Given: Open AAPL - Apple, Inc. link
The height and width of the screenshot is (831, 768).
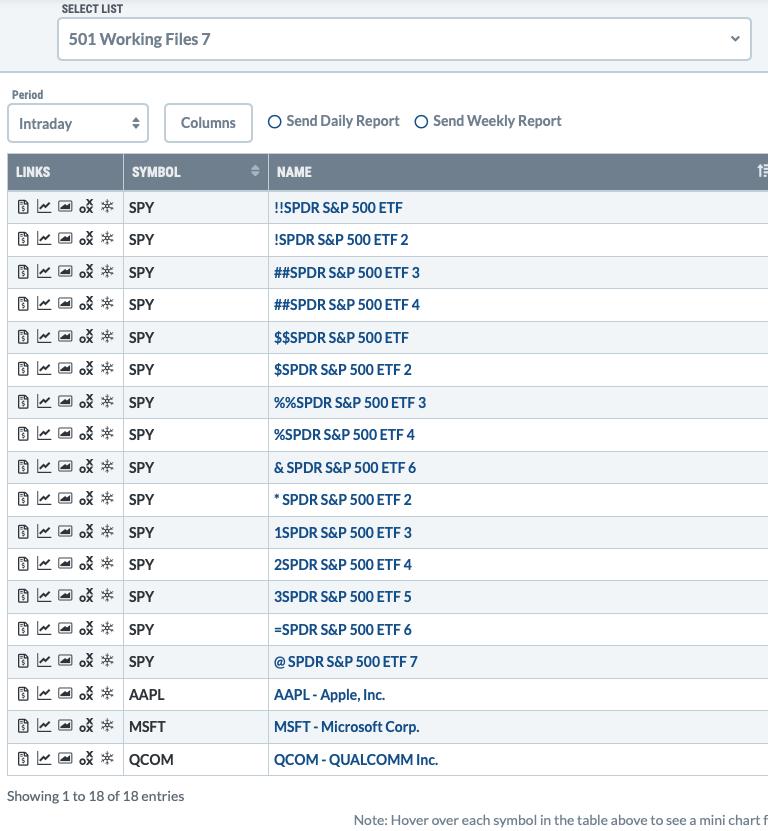Looking at the screenshot, I should (329, 694).
